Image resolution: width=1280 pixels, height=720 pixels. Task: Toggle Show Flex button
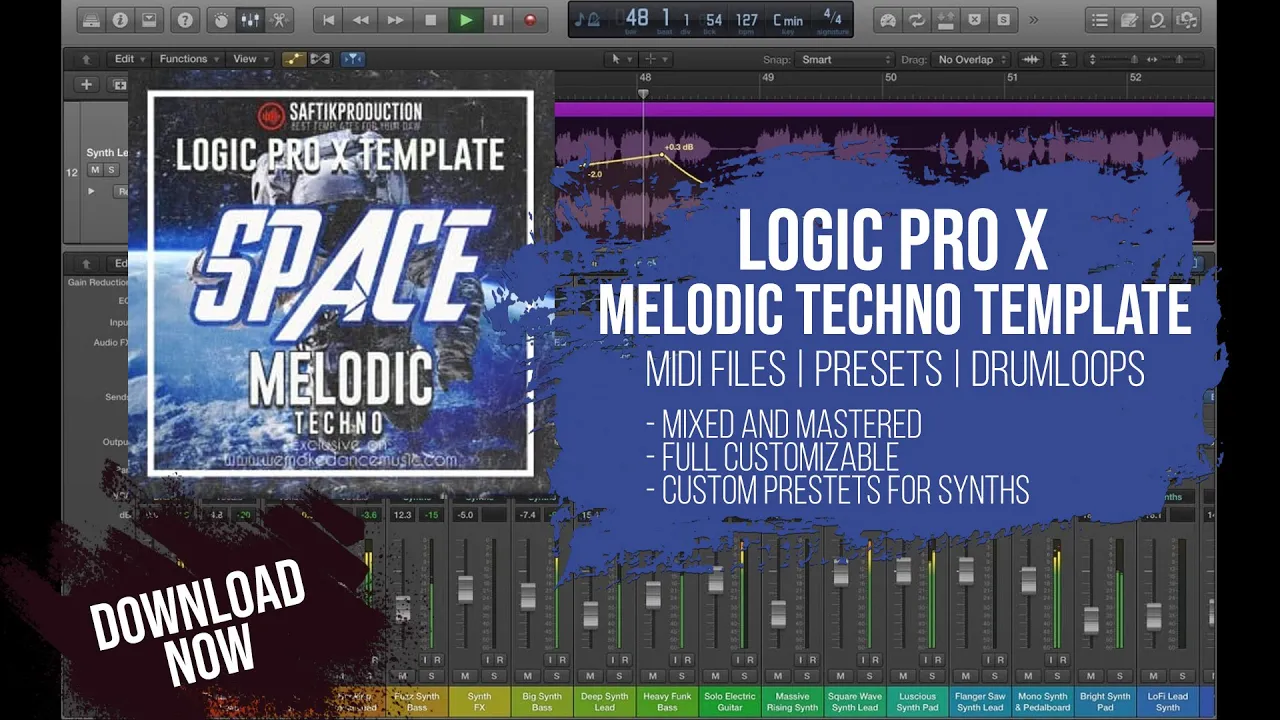[x=320, y=59]
